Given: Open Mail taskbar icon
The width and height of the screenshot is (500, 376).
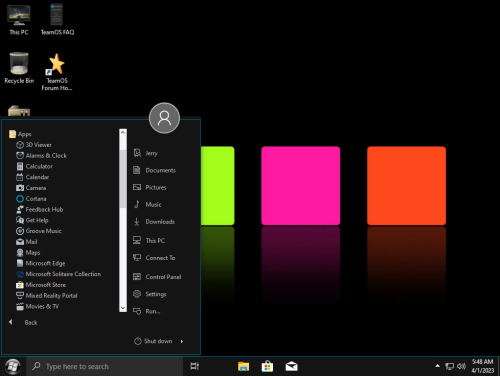Looking at the screenshot, I should point(291,366).
